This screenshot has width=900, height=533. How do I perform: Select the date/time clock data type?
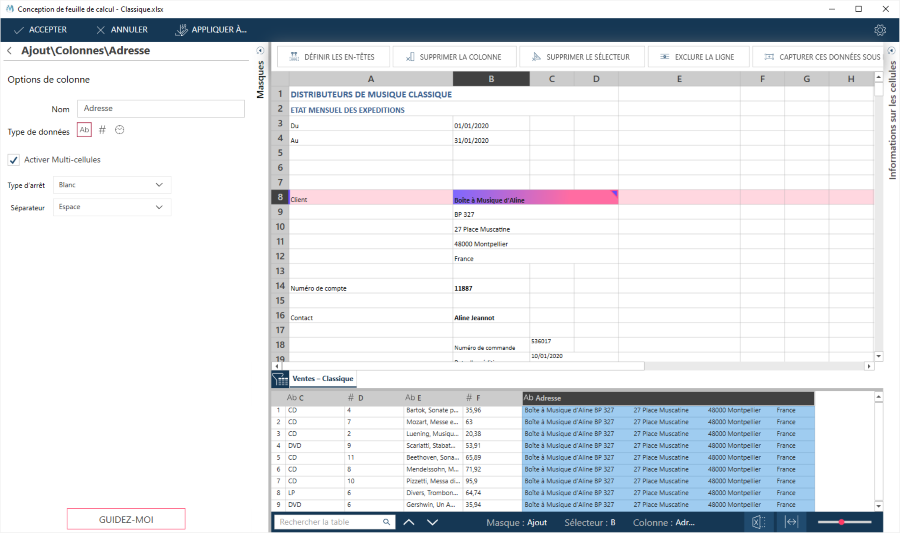pyautogui.click(x=119, y=130)
